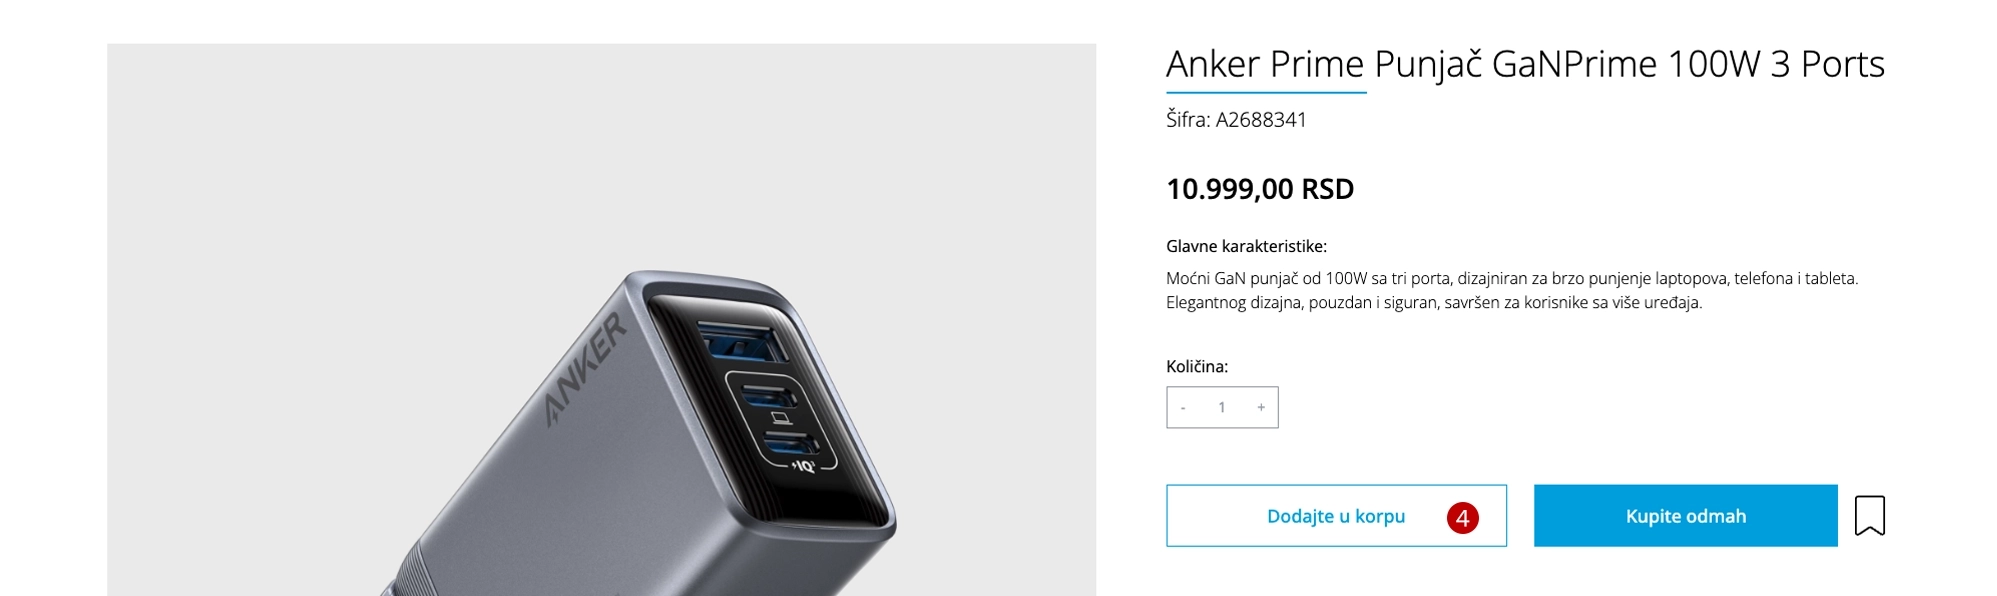Viewport: 1997px width, 596px height.
Task: Save product with the bookmark icon
Action: 1869,516
